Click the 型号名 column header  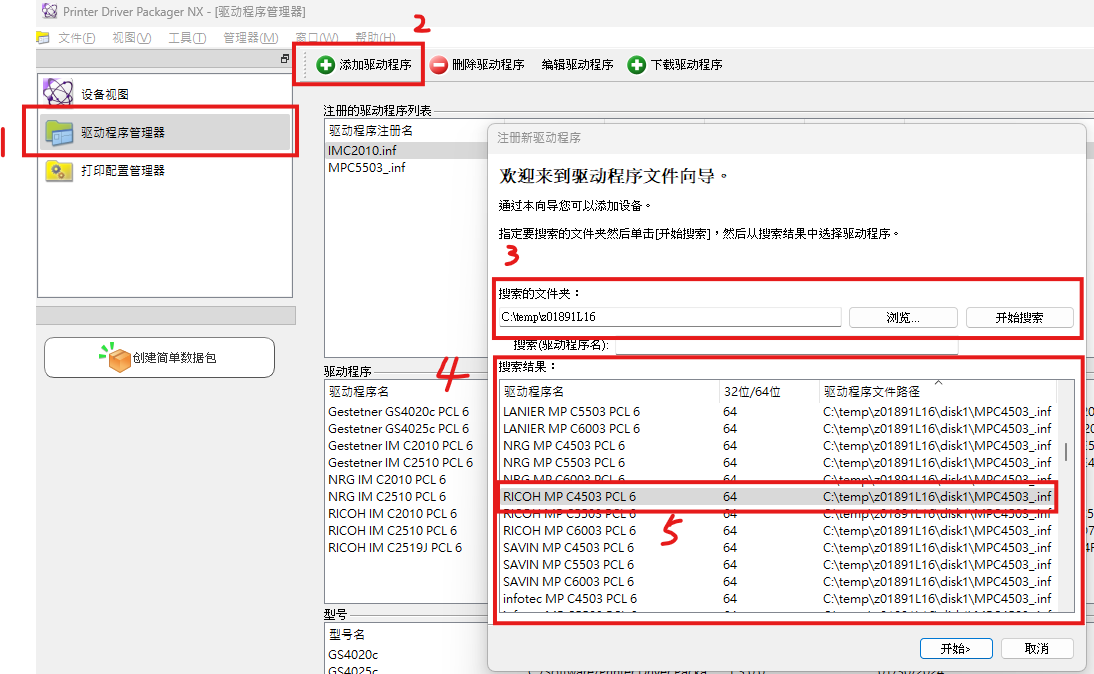(407, 634)
